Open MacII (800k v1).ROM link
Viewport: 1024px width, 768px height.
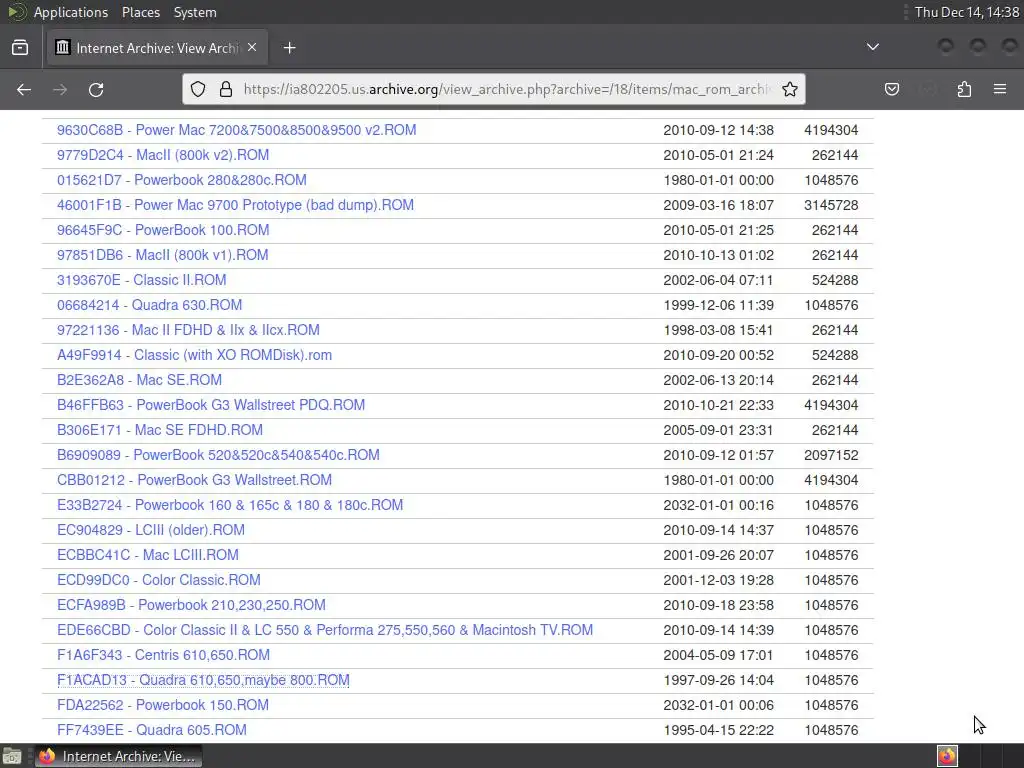163,255
